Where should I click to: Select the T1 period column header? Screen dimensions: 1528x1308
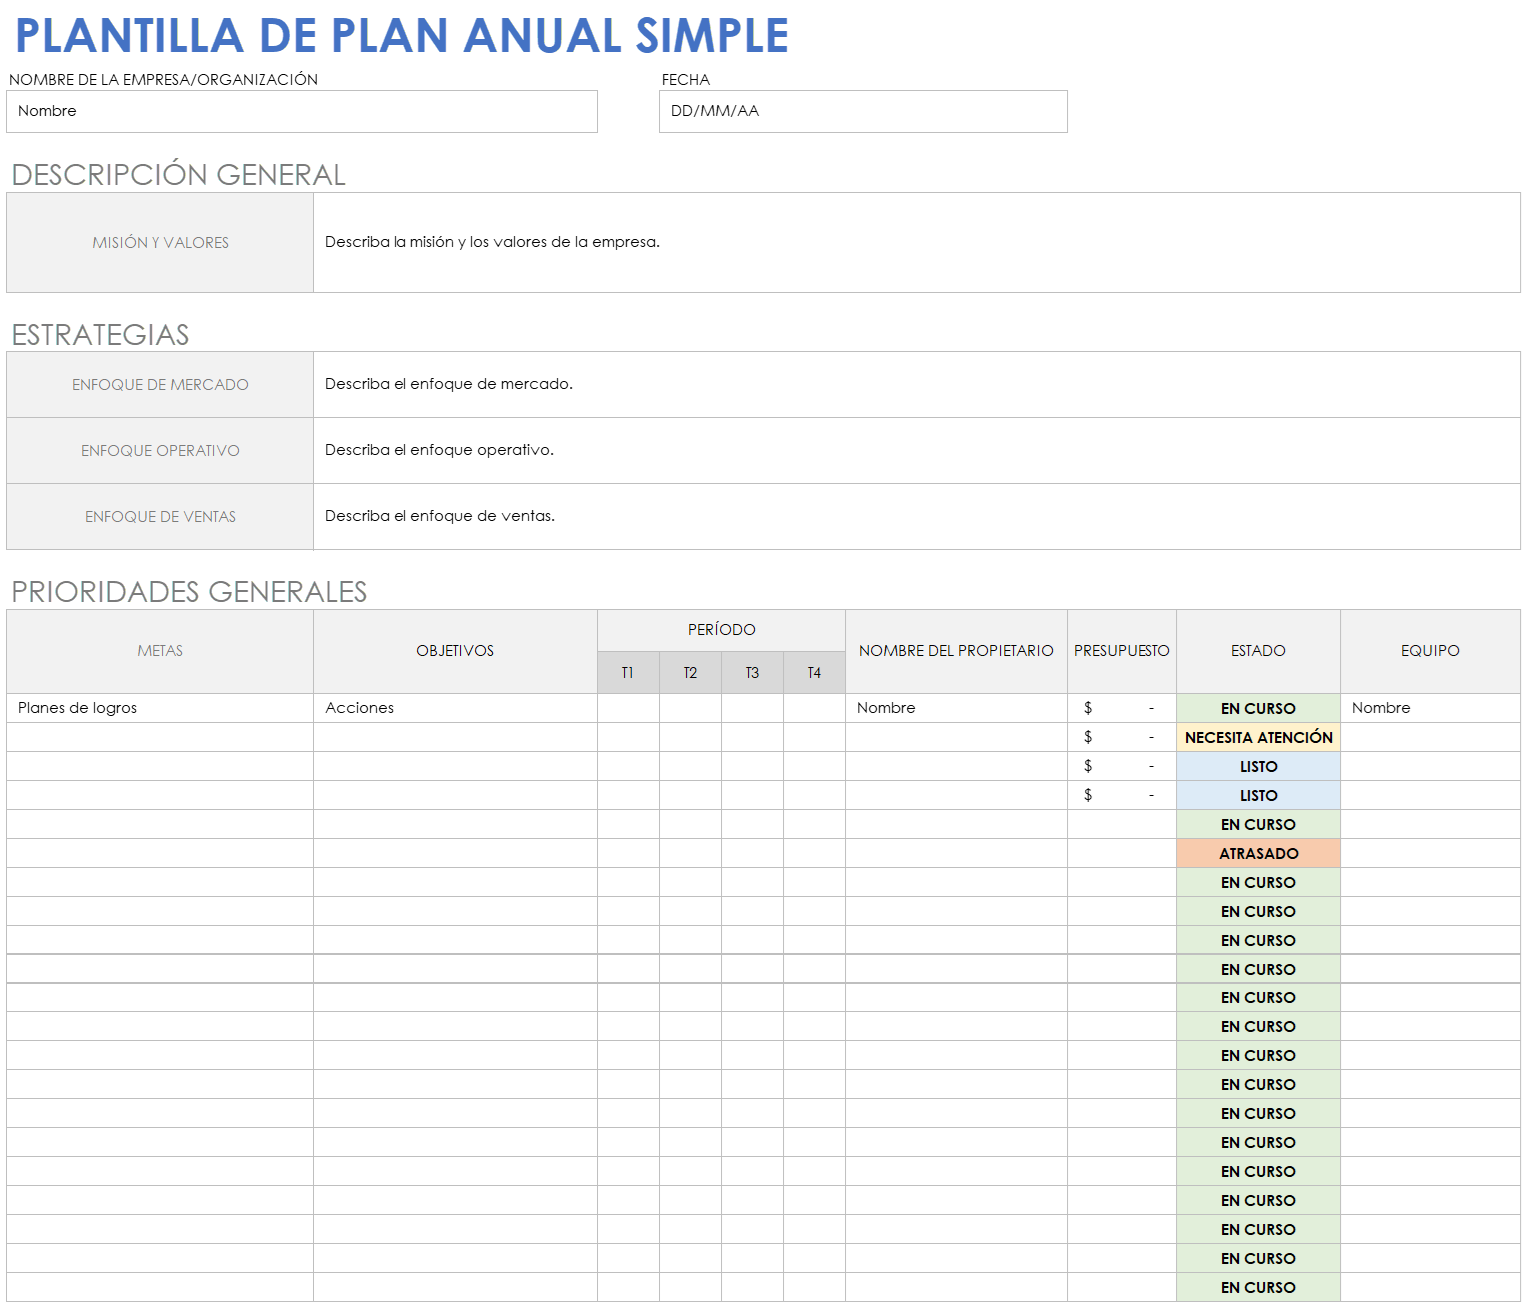(x=628, y=672)
